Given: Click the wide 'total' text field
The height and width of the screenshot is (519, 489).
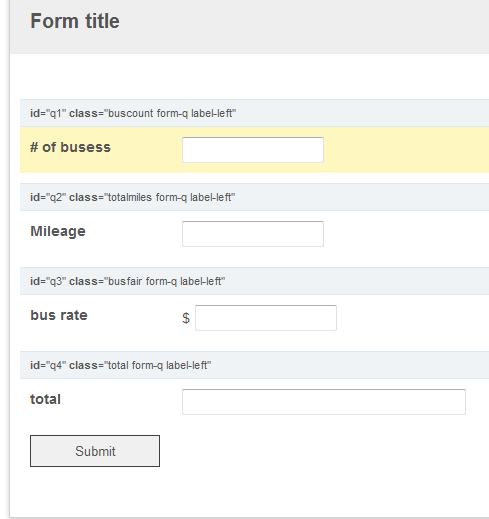Looking at the screenshot, I should 324,402.
